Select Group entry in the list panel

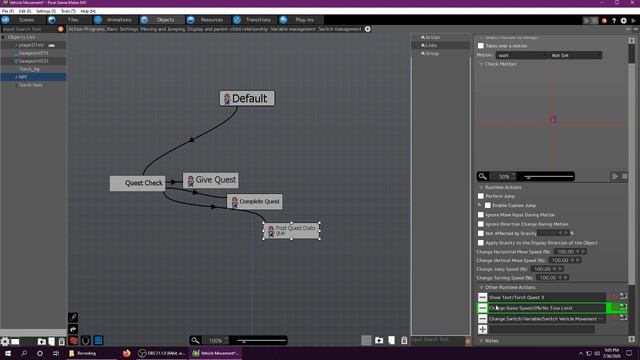432,53
